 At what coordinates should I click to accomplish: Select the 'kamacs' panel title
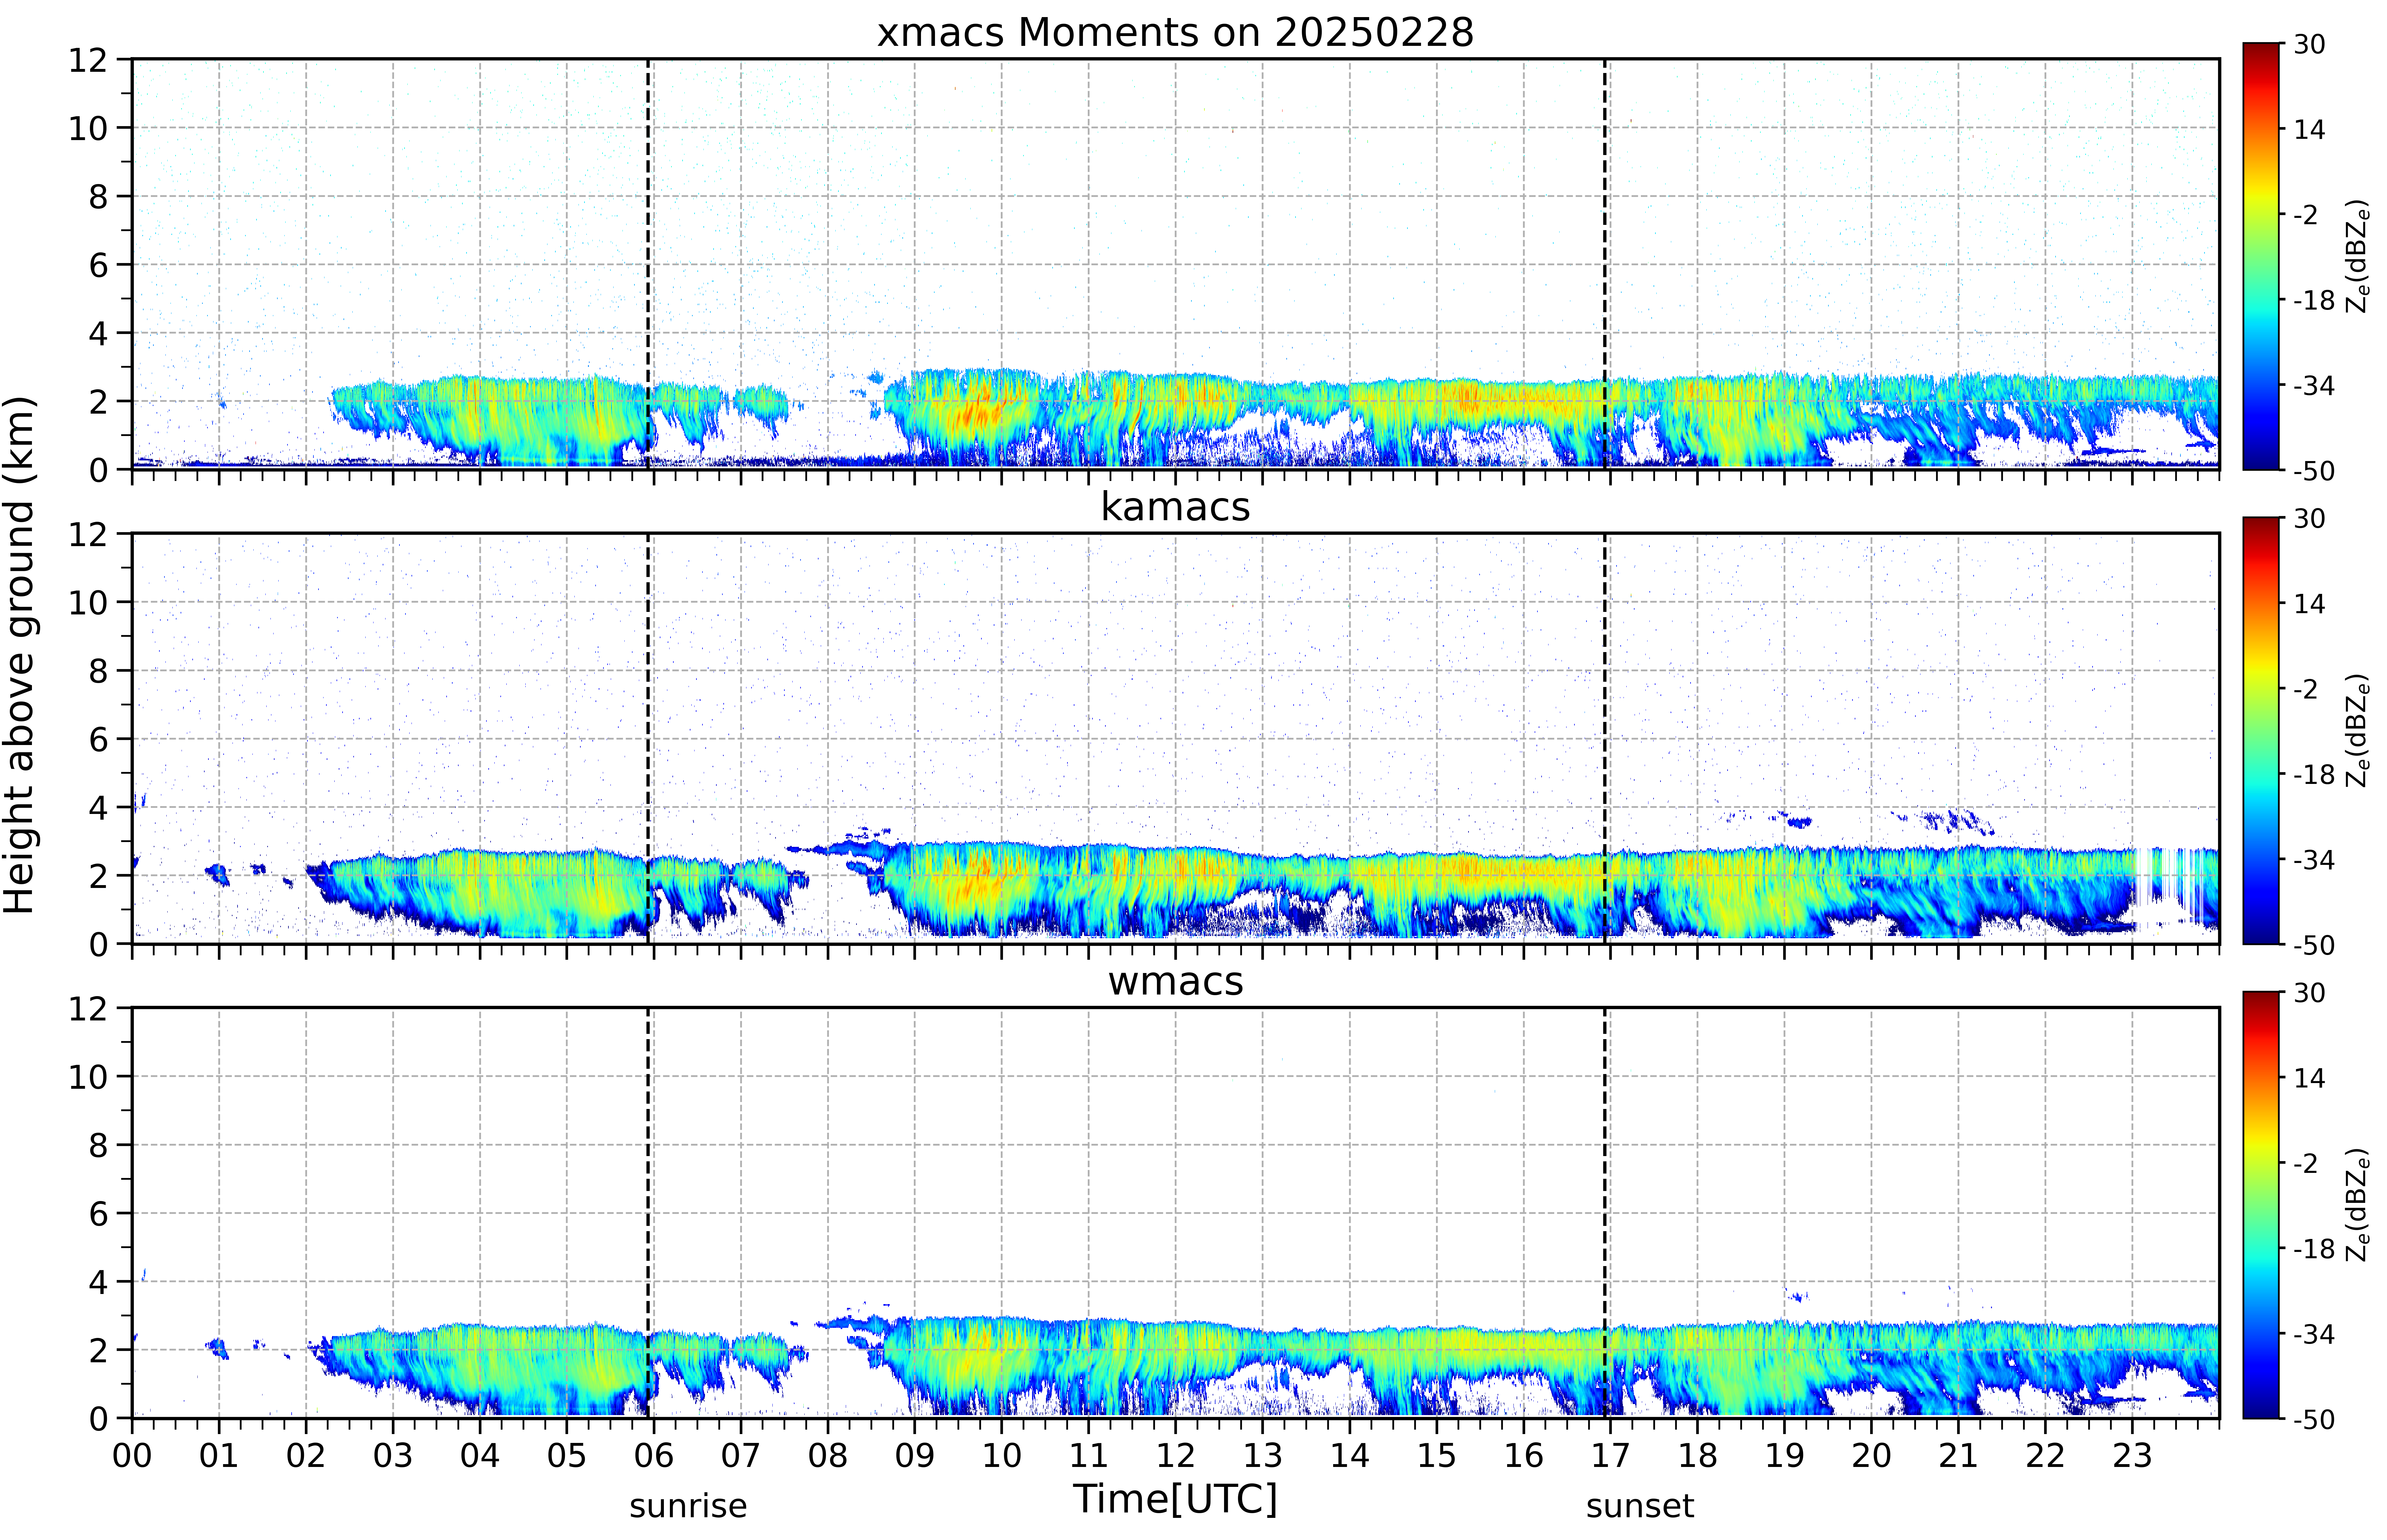[x=1175, y=507]
